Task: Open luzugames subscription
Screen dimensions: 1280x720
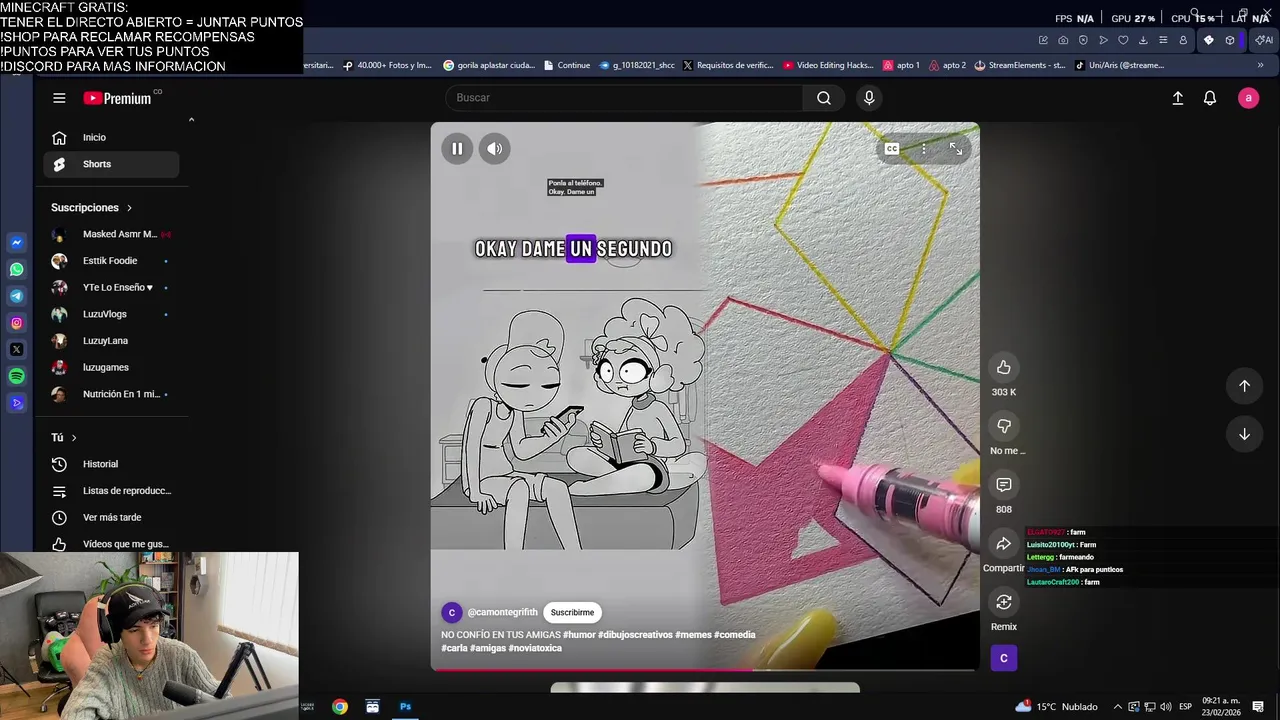Action: coord(111,367)
